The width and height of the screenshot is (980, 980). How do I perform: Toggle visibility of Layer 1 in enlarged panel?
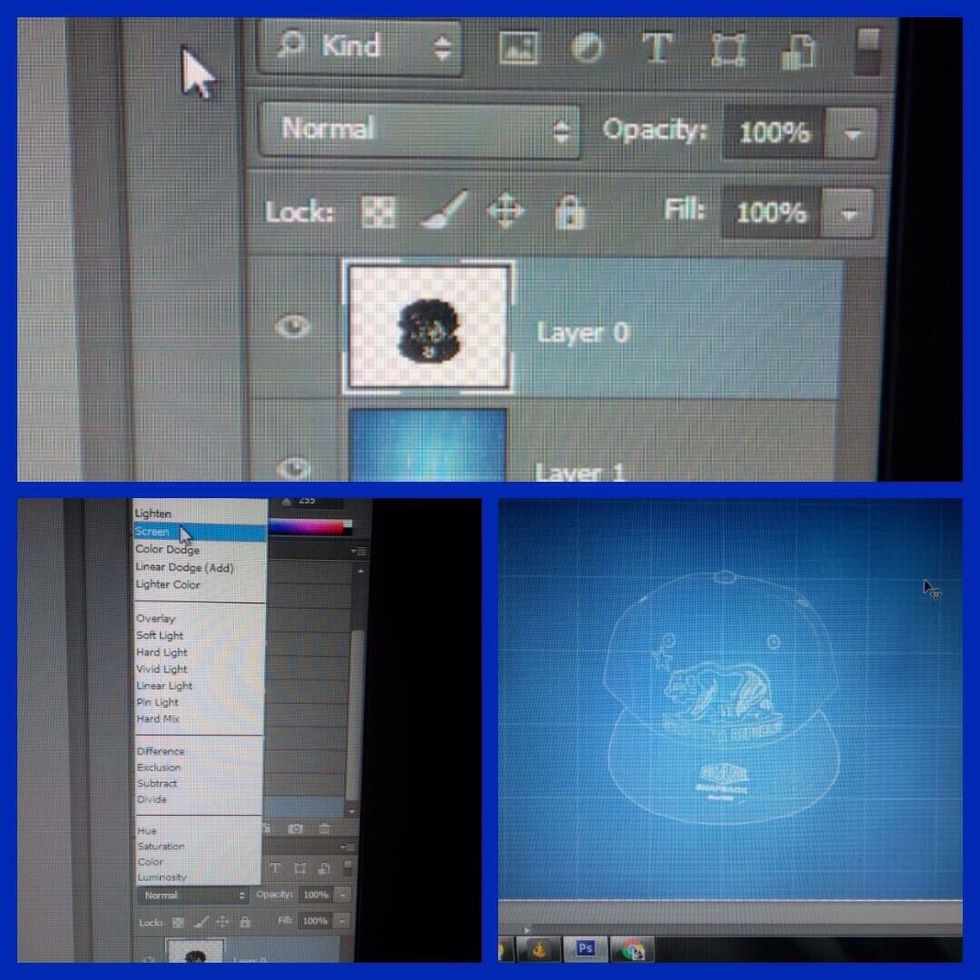coord(292,466)
